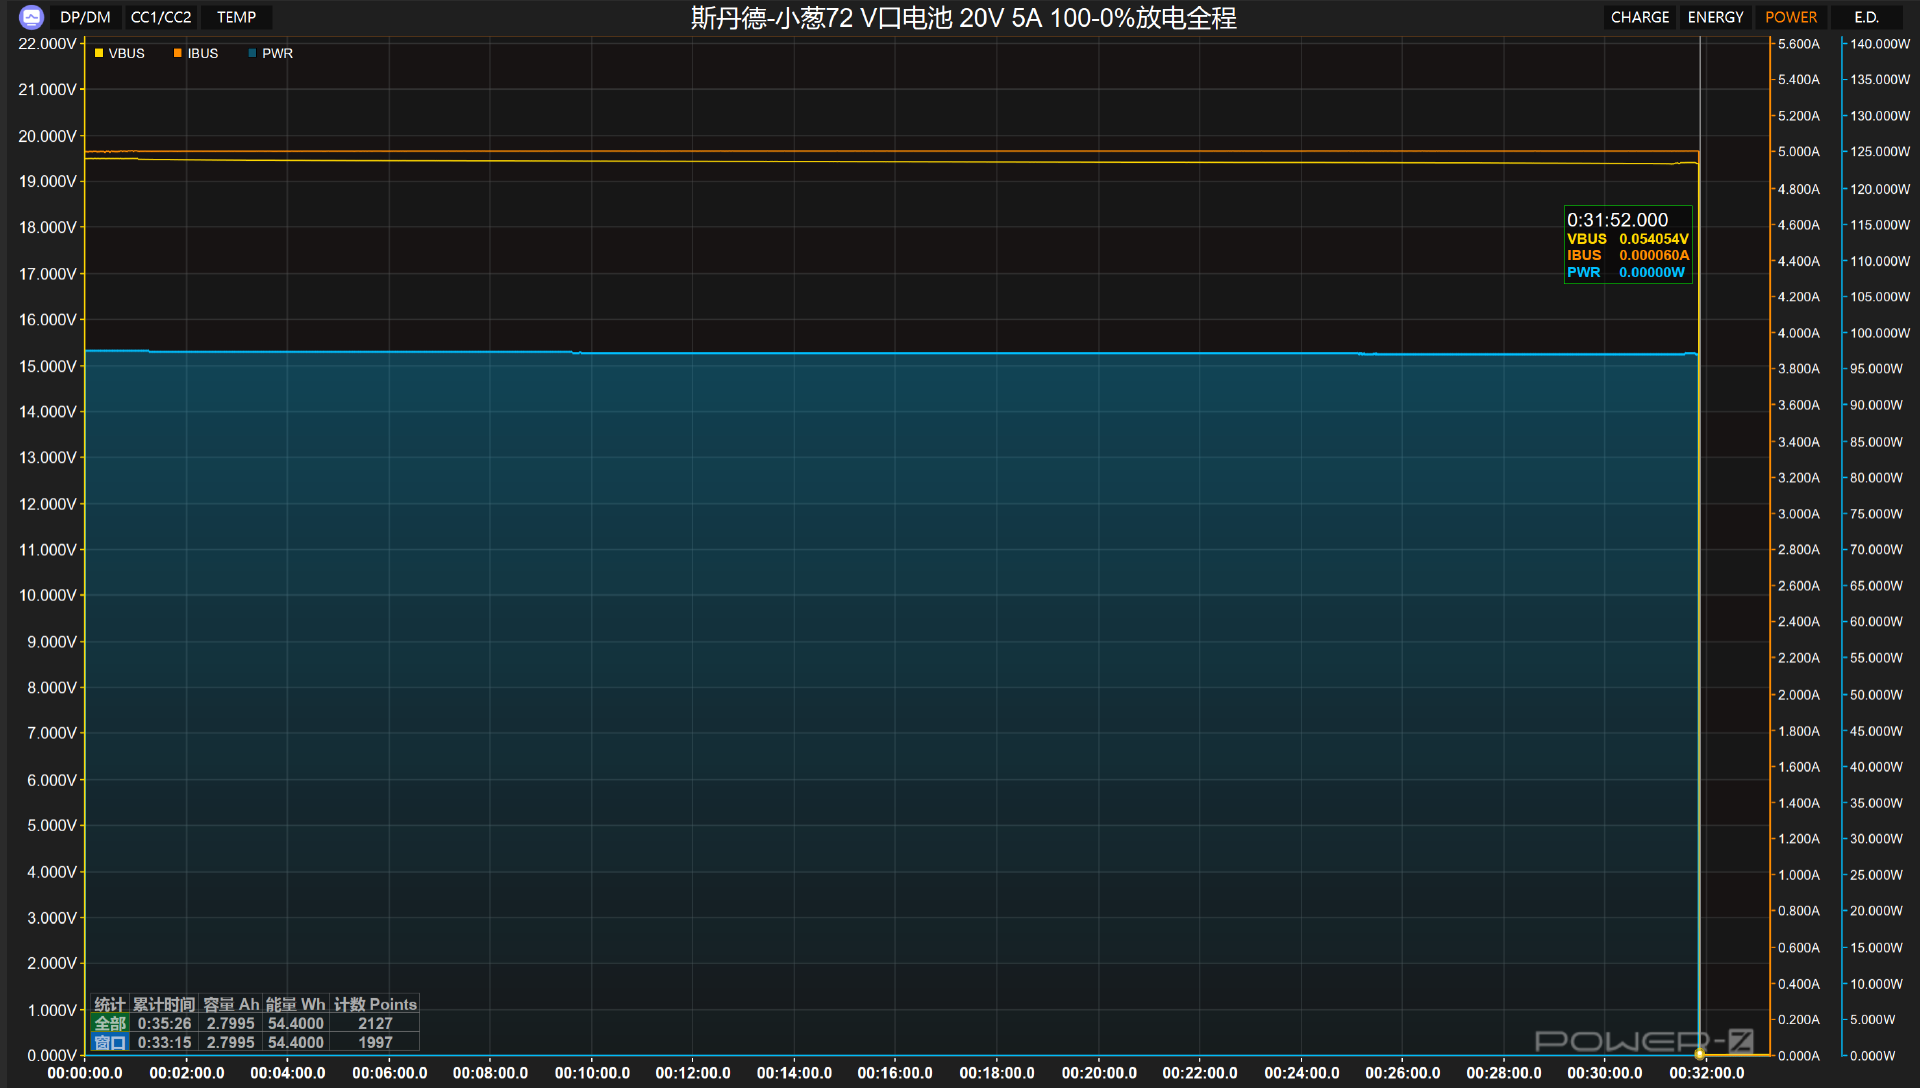Click the 5.000A current axis label
1920x1088 pixels.
click(x=1798, y=152)
